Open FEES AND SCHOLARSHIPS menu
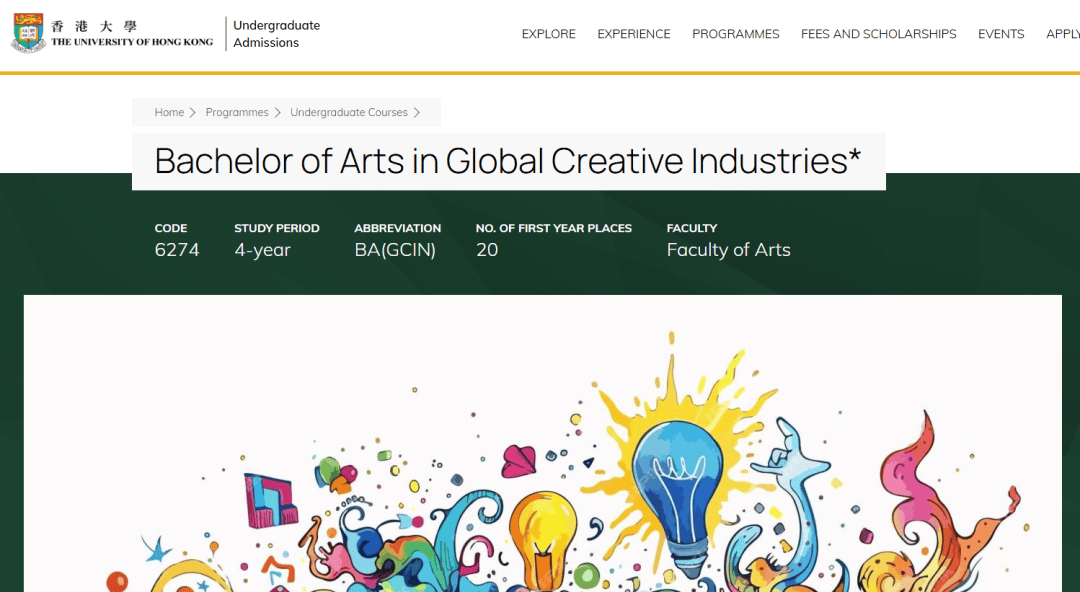 tap(878, 34)
